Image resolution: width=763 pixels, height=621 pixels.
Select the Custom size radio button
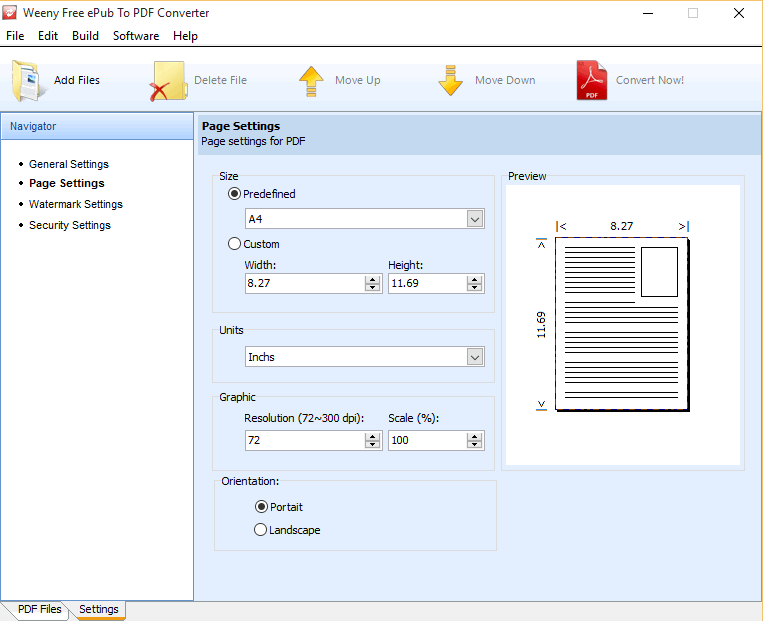(235, 244)
